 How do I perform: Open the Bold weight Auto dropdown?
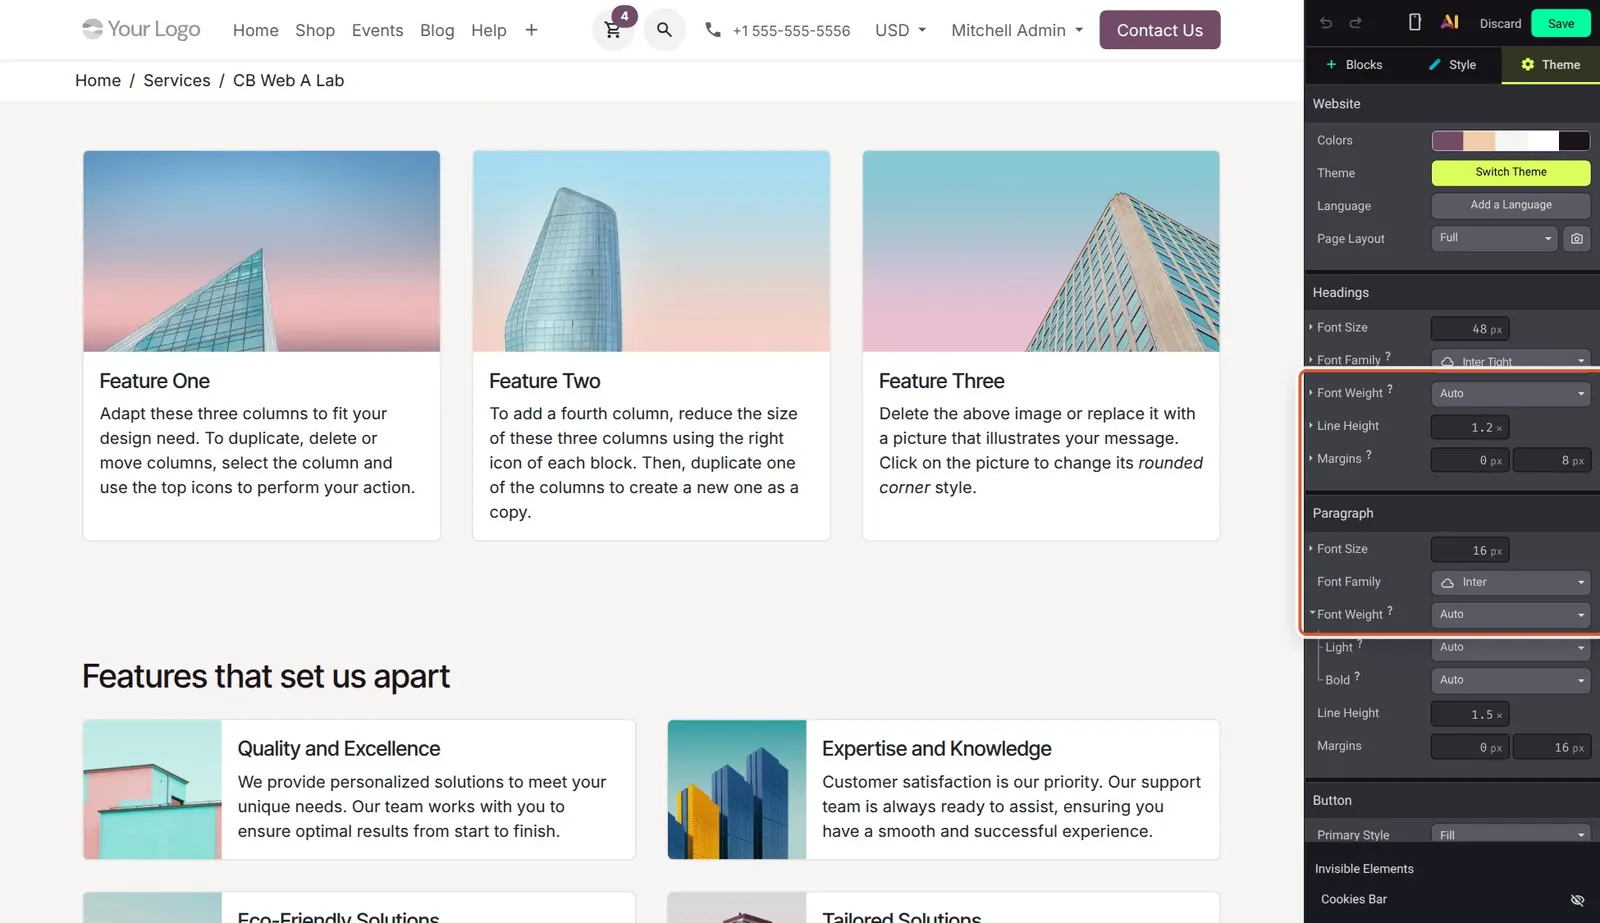[x=1511, y=680]
